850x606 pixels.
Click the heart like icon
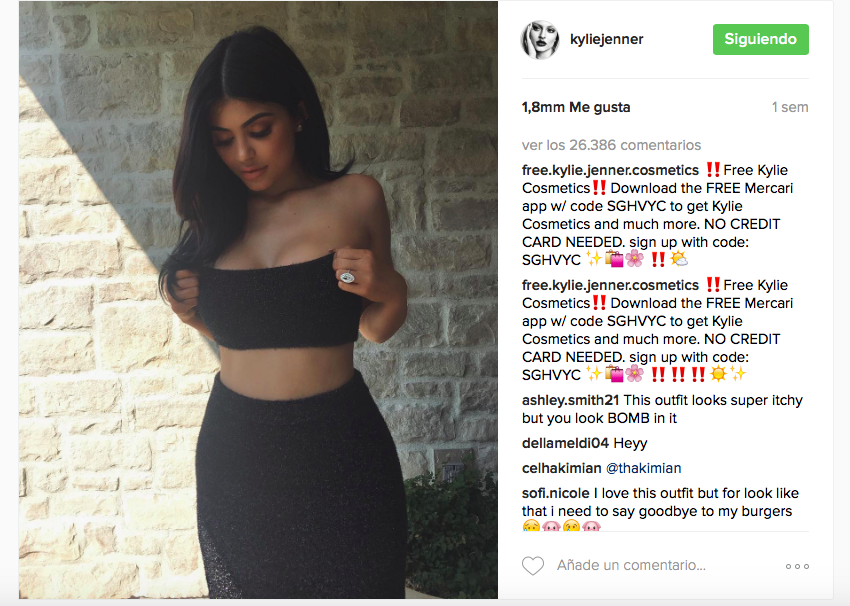click(x=532, y=565)
